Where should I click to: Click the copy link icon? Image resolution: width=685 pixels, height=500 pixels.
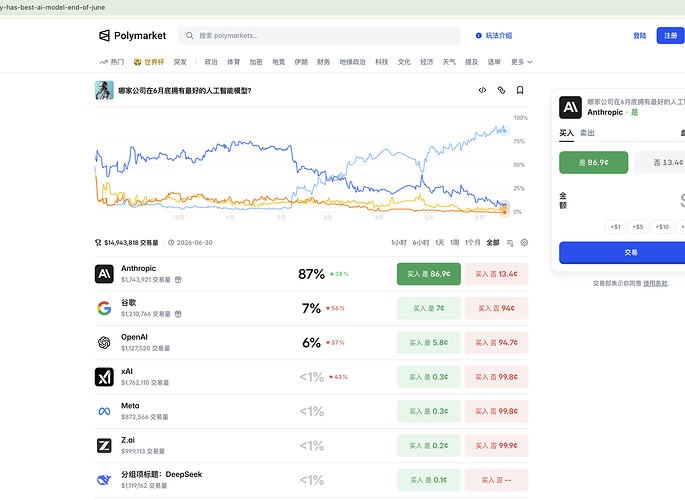click(501, 90)
